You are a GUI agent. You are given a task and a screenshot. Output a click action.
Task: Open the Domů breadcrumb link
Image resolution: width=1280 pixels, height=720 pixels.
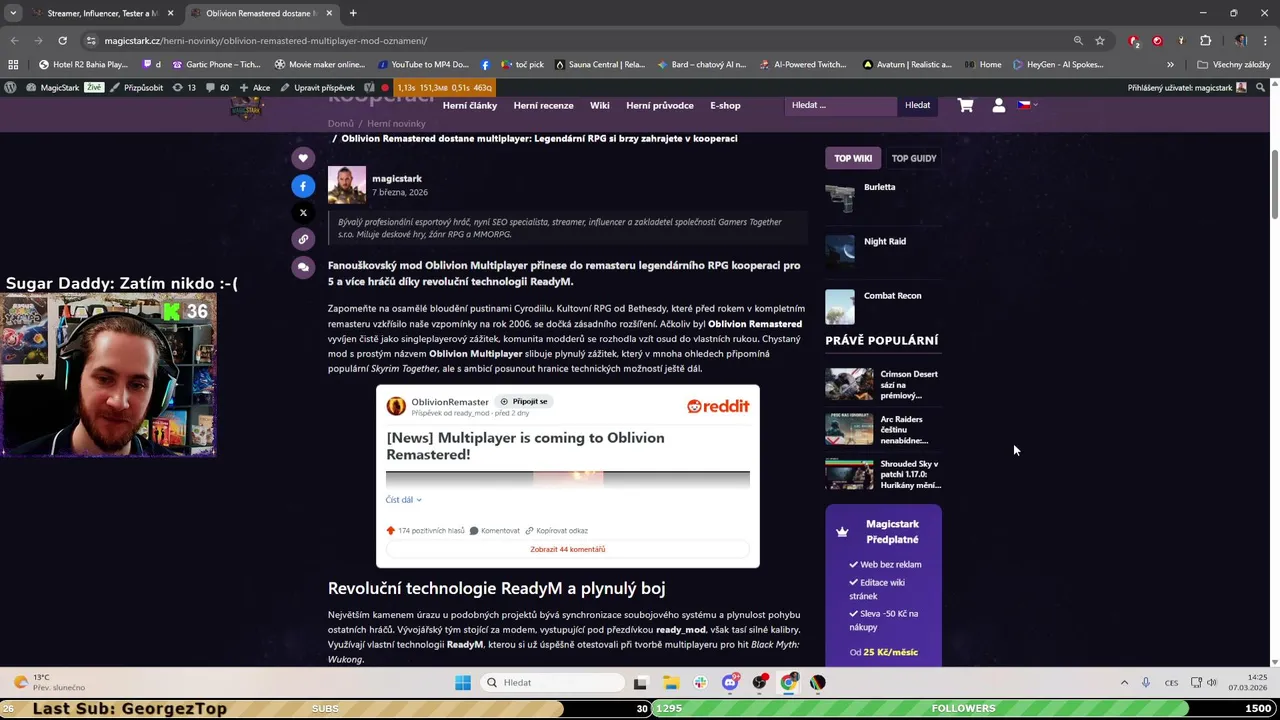[x=341, y=124]
